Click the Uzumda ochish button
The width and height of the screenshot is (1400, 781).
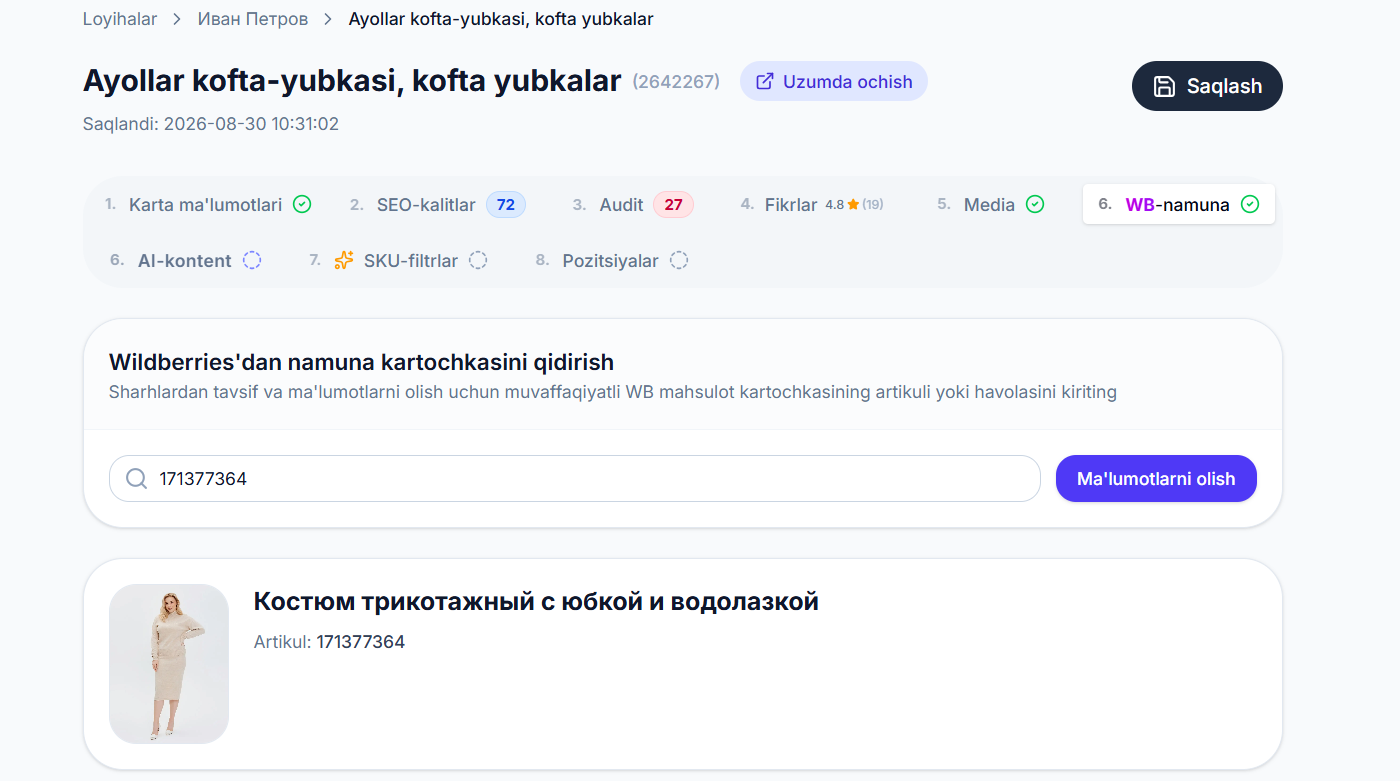pos(834,82)
